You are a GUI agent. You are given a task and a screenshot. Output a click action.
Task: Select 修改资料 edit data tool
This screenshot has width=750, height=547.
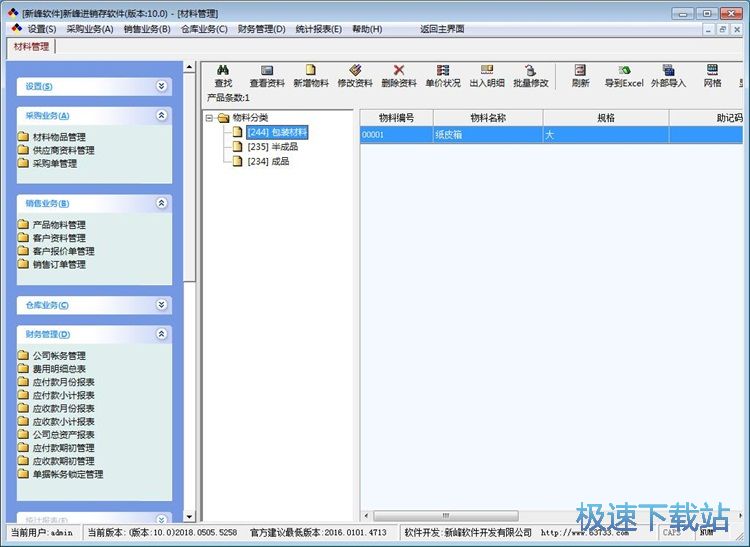[355, 76]
